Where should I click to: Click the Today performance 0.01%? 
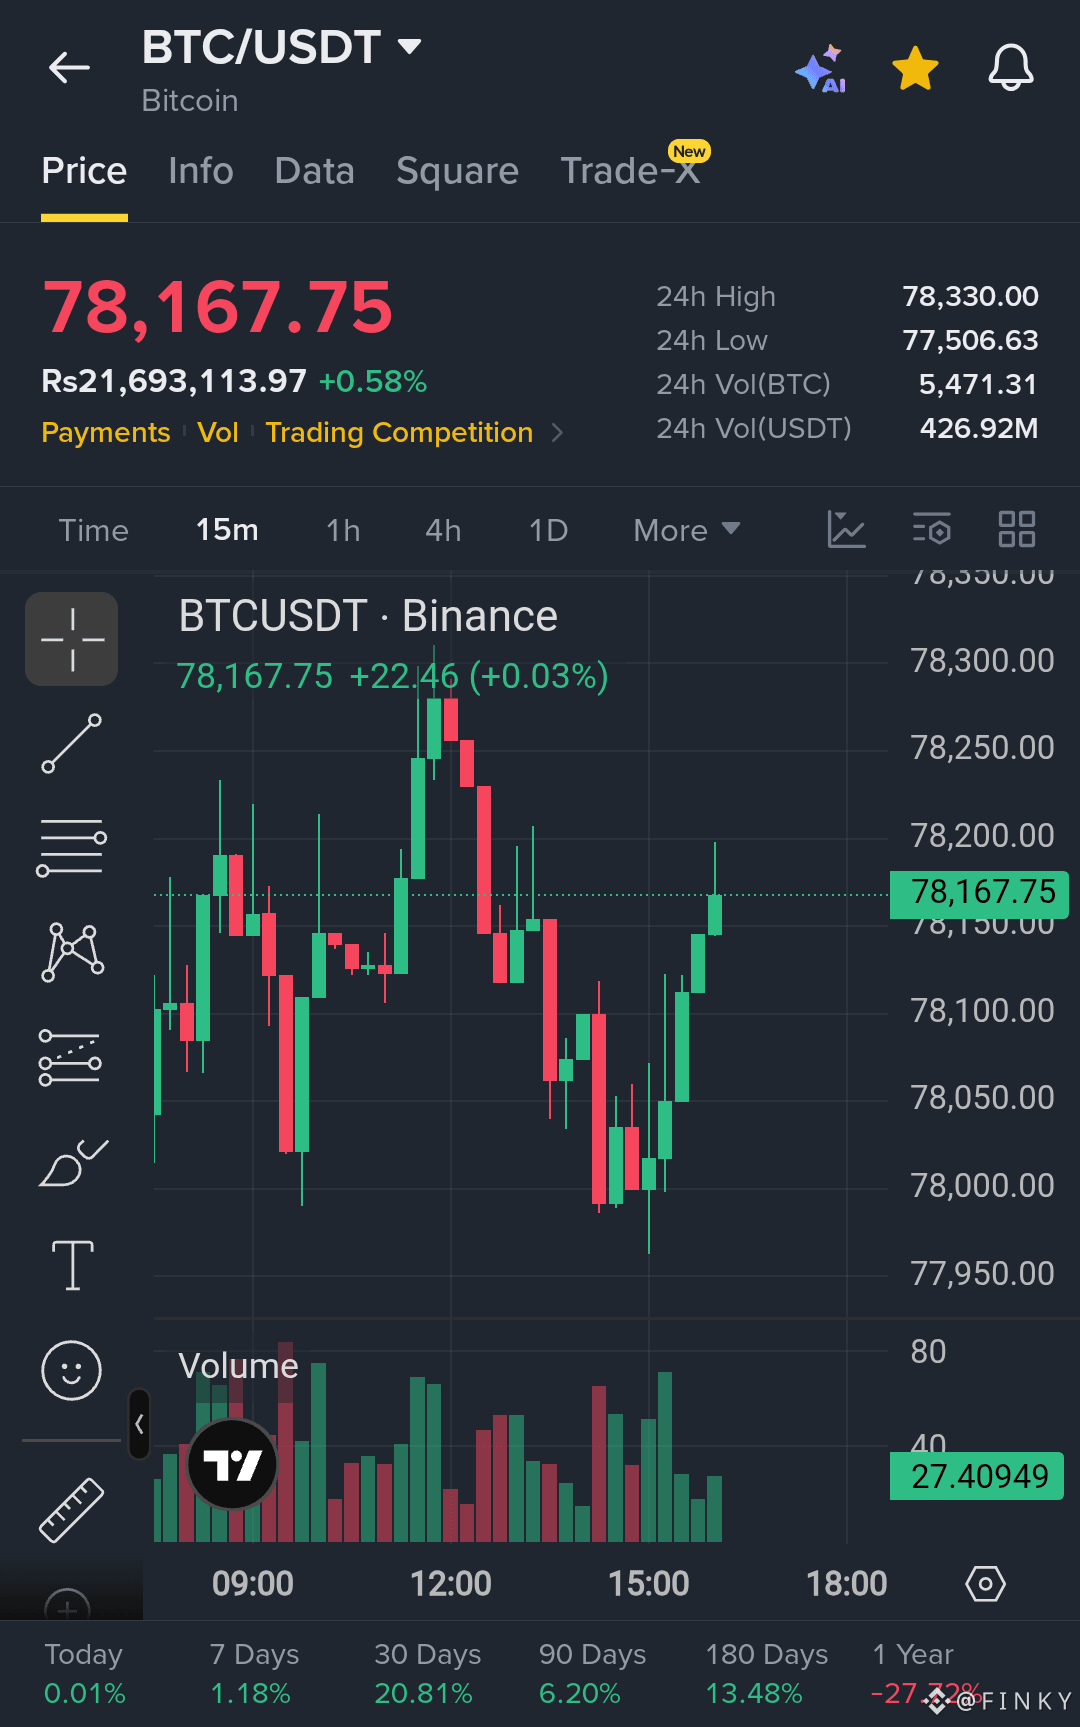click(85, 1694)
